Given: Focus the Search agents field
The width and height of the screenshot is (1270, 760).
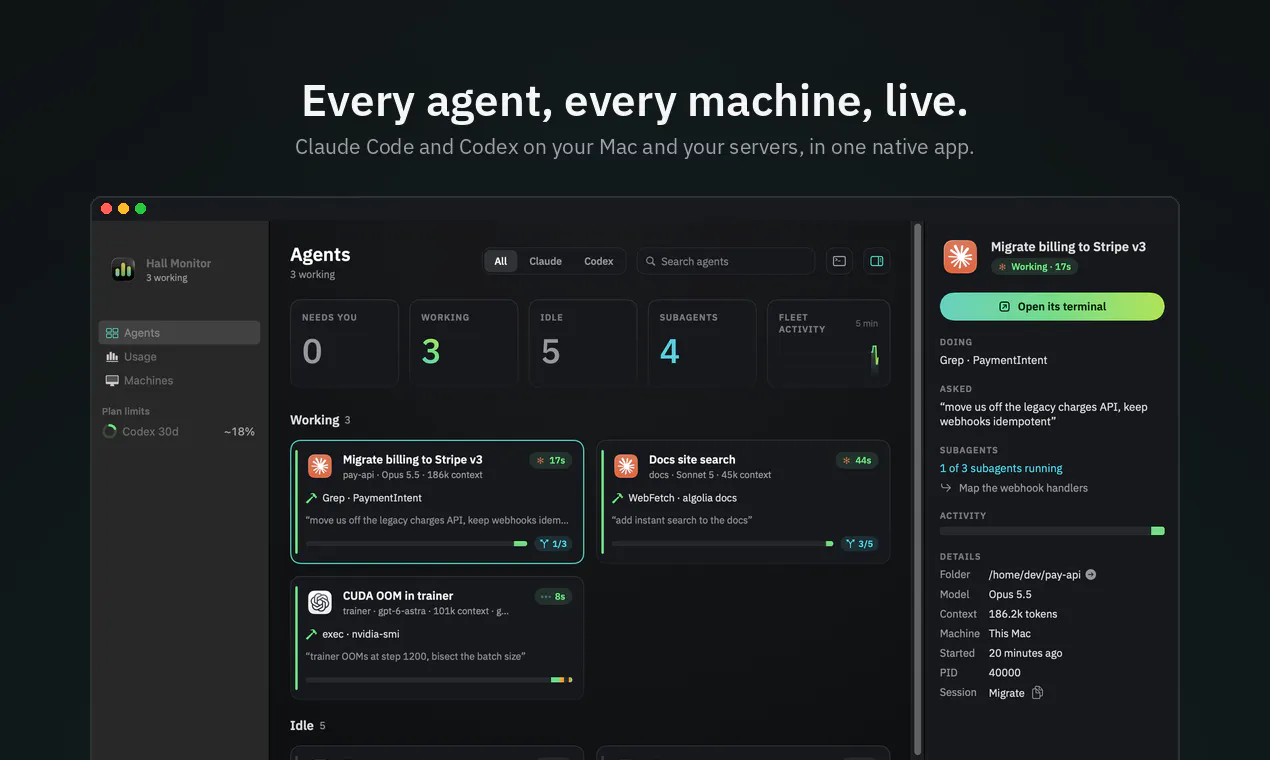Looking at the screenshot, I should [x=726, y=261].
